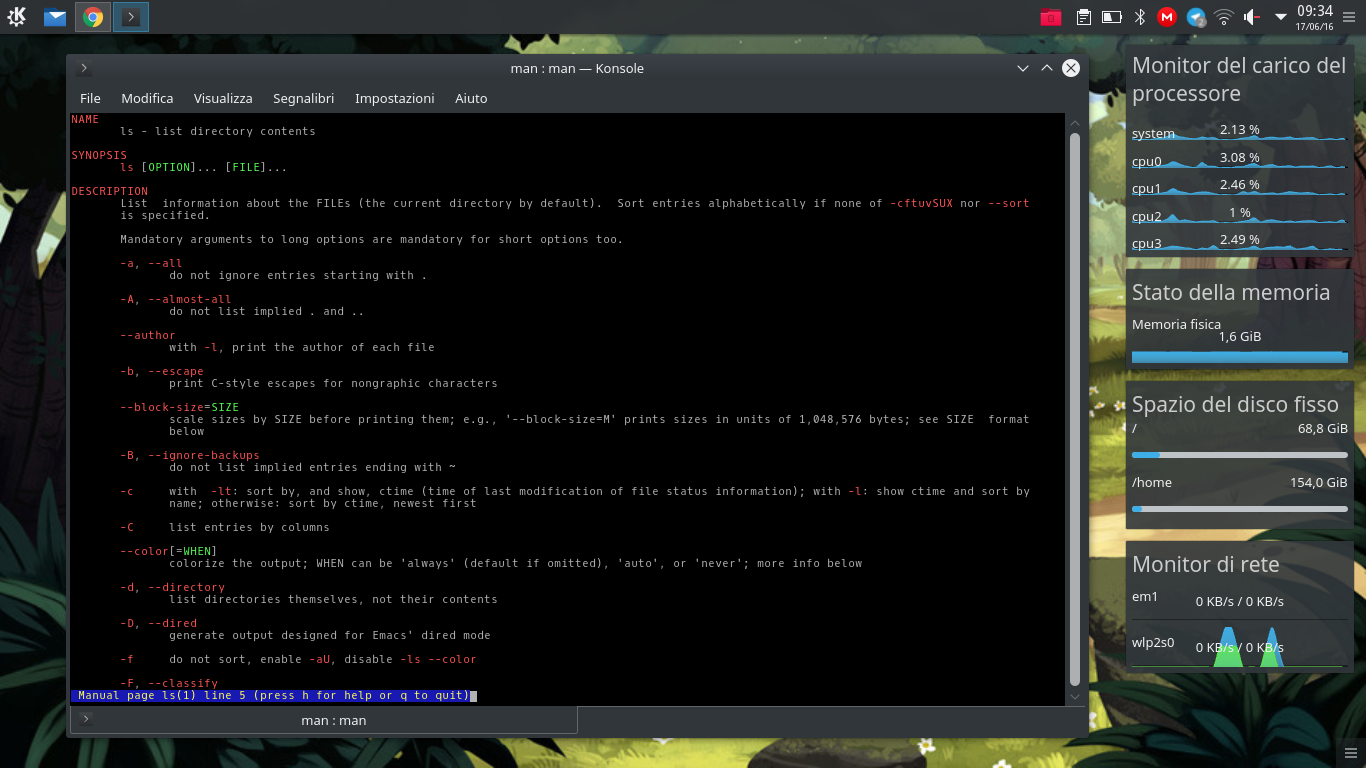The height and width of the screenshot is (768, 1366).
Task: Open the clipboard tray icon
Action: tap(1083, 17)
